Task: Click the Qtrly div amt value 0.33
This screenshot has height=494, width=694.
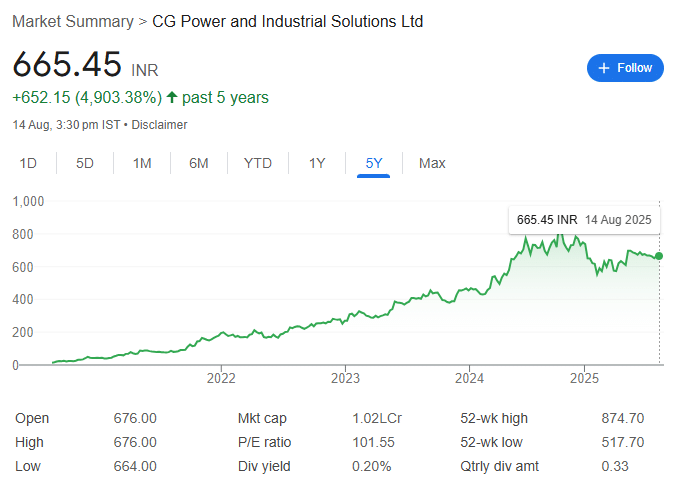Action: 615,466
